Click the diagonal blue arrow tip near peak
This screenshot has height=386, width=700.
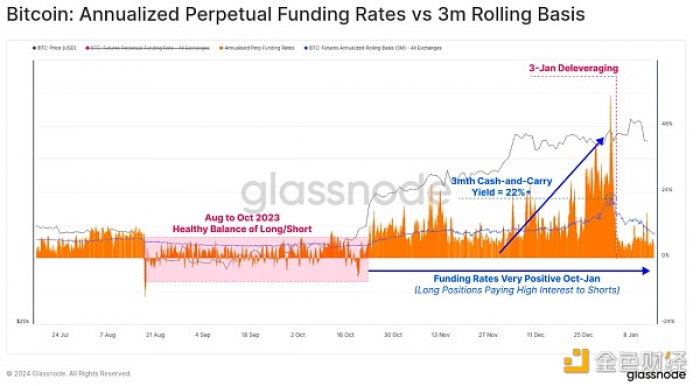tap(601, 141)
